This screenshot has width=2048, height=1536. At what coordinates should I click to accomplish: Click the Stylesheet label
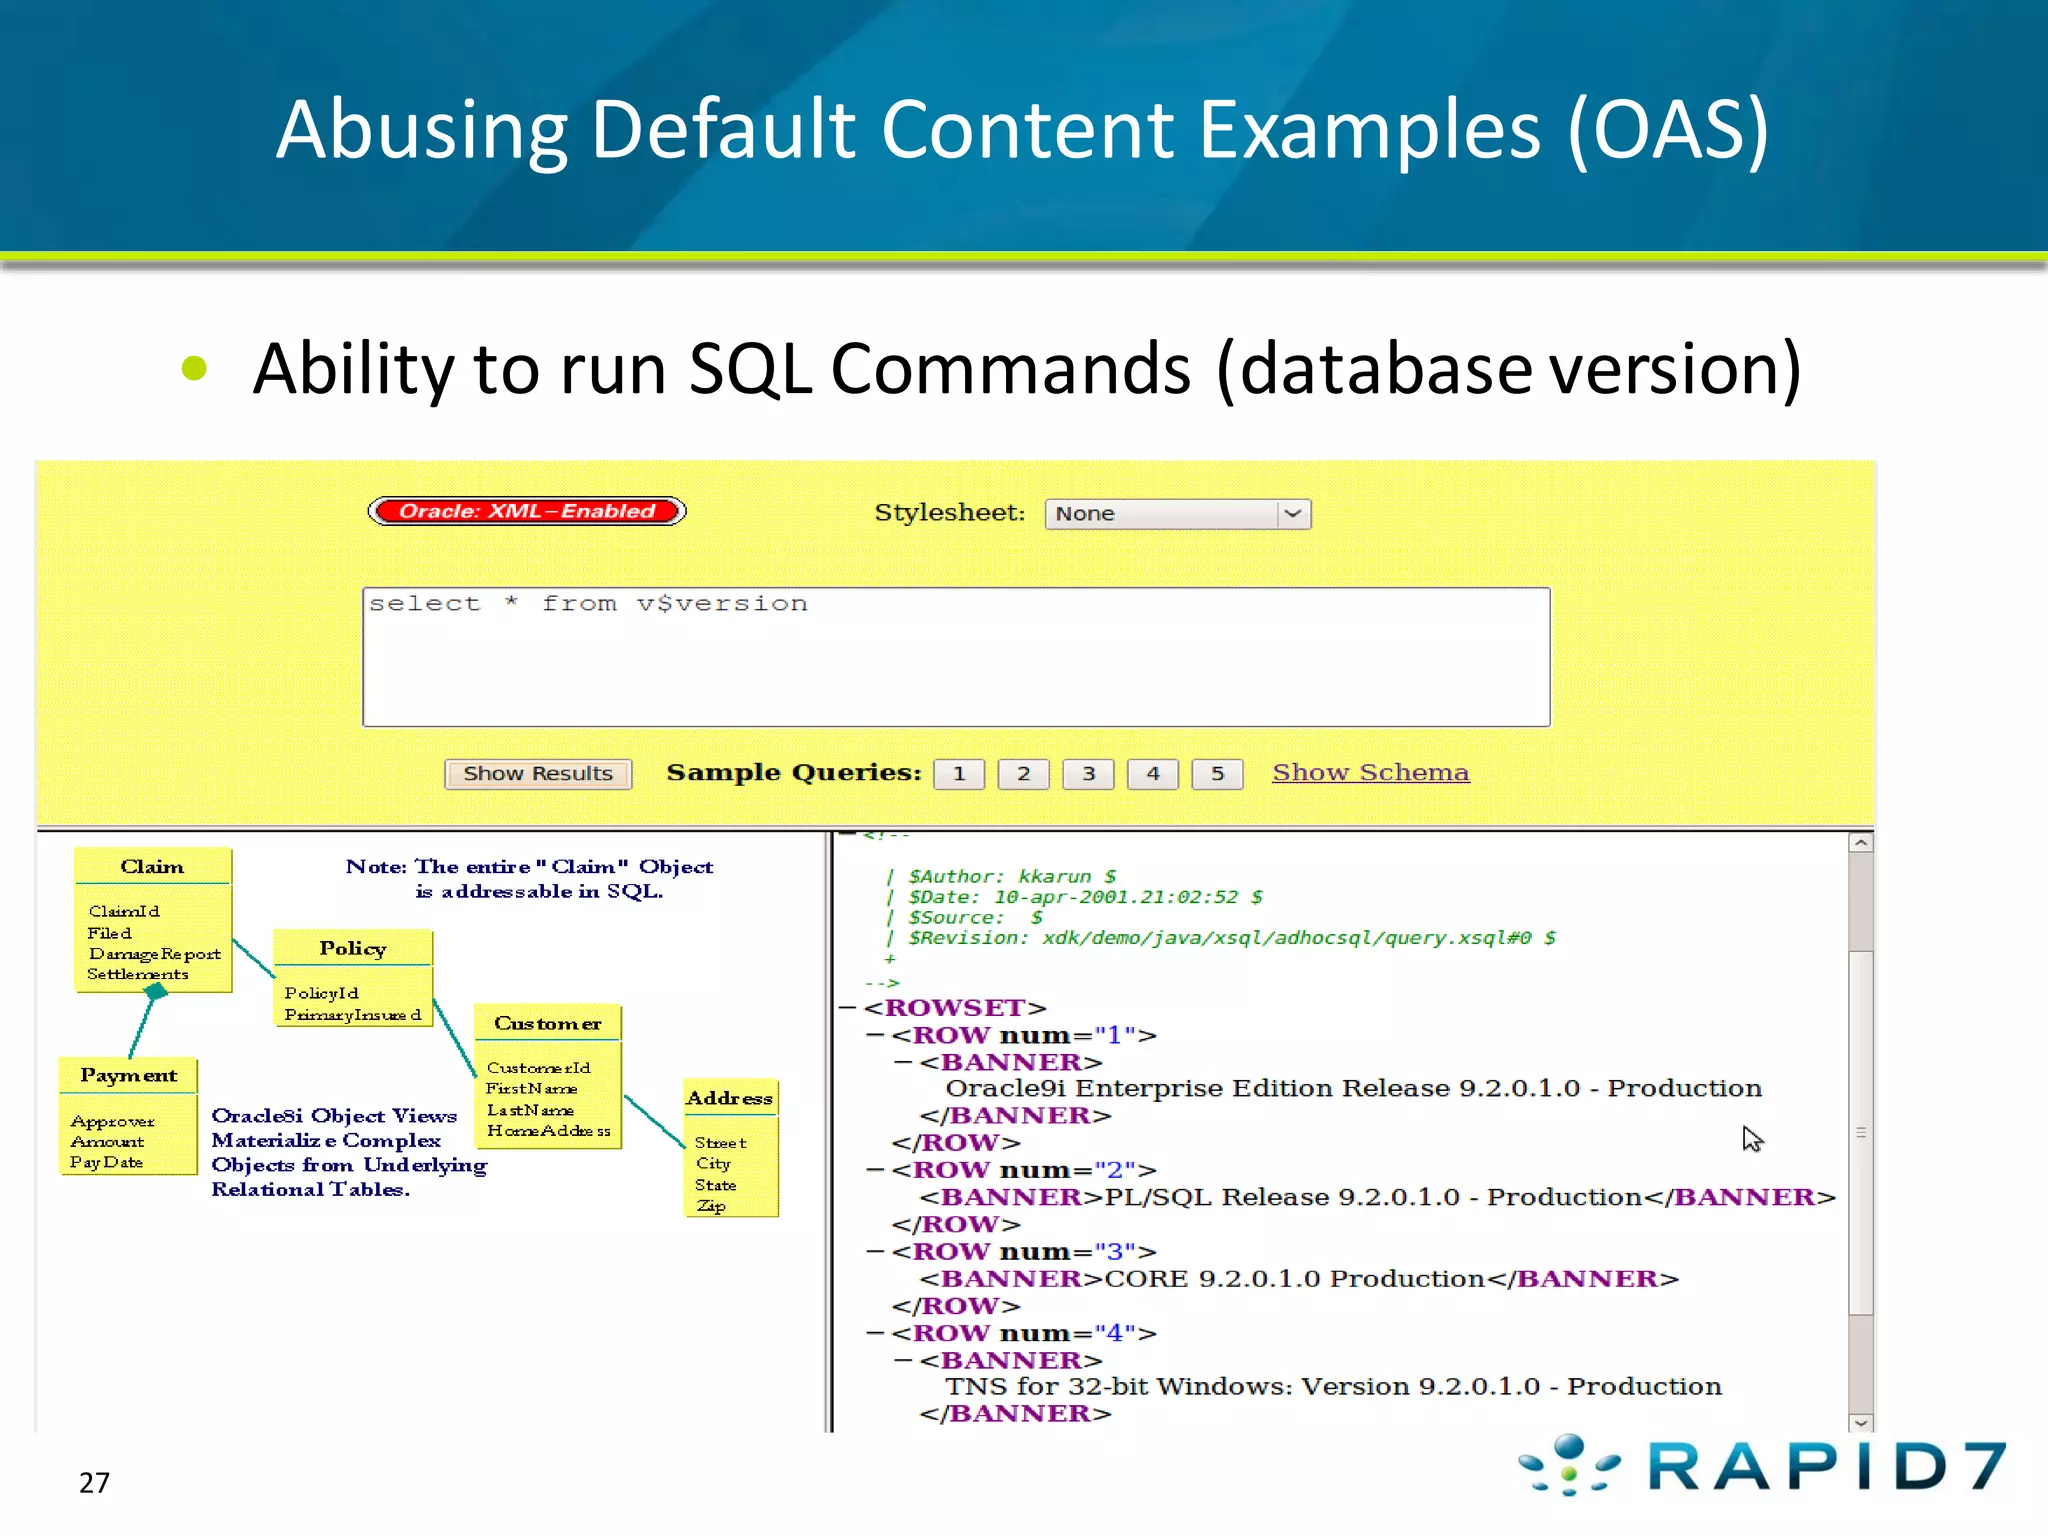(x=950, y=513)
